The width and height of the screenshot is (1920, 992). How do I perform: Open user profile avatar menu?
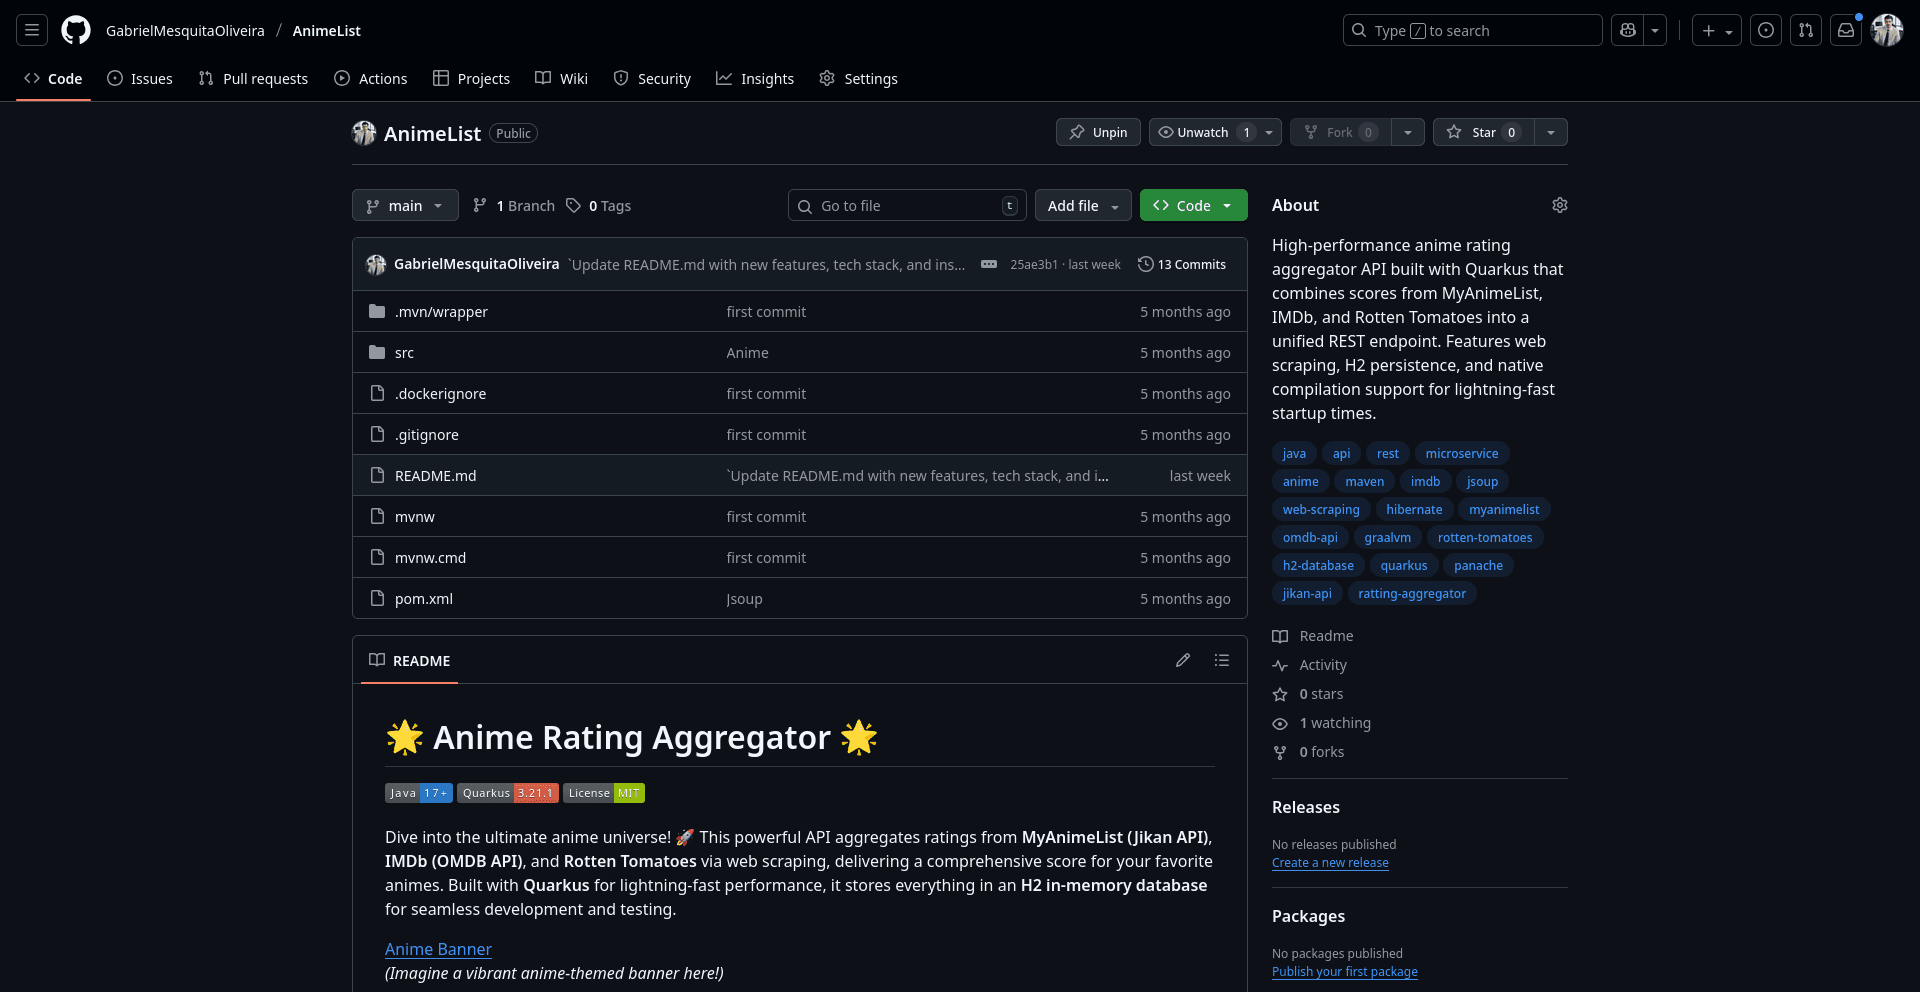click(1887, 31)
